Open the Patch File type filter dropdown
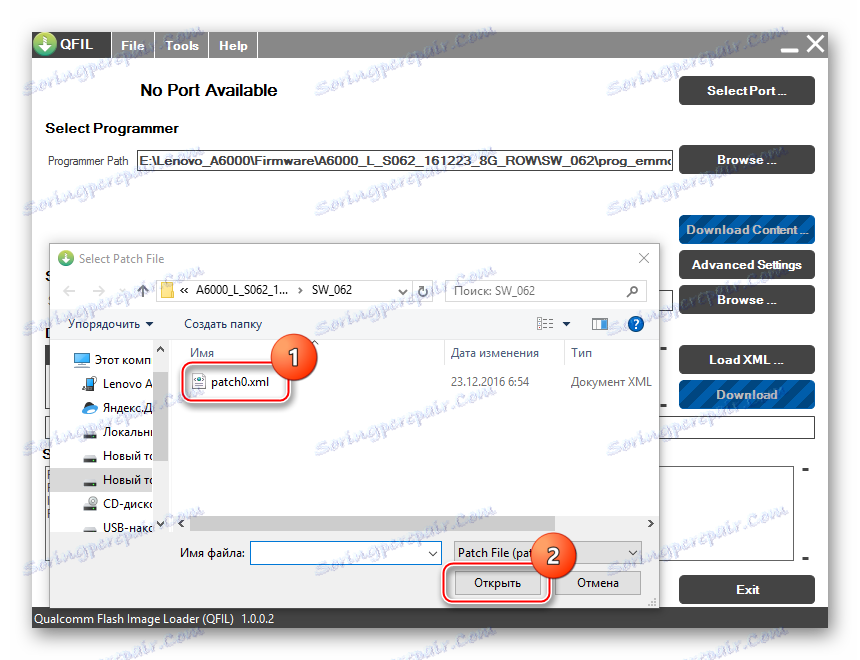Image resolution: width=860 pixels, height=660 pixels. (x=547, y=552)
